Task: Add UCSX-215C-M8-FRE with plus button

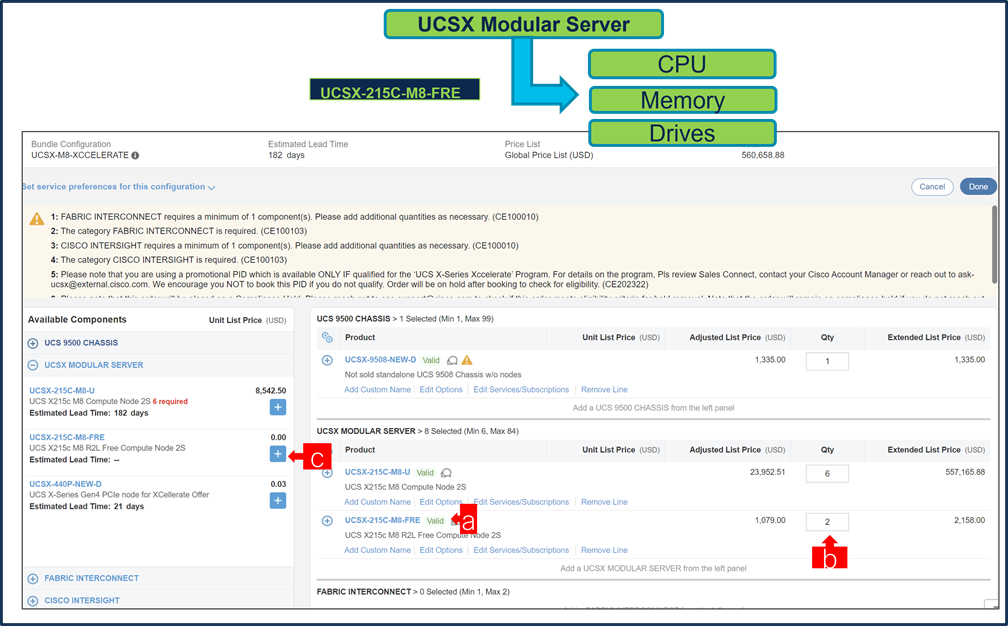Action: click(278, 454)
